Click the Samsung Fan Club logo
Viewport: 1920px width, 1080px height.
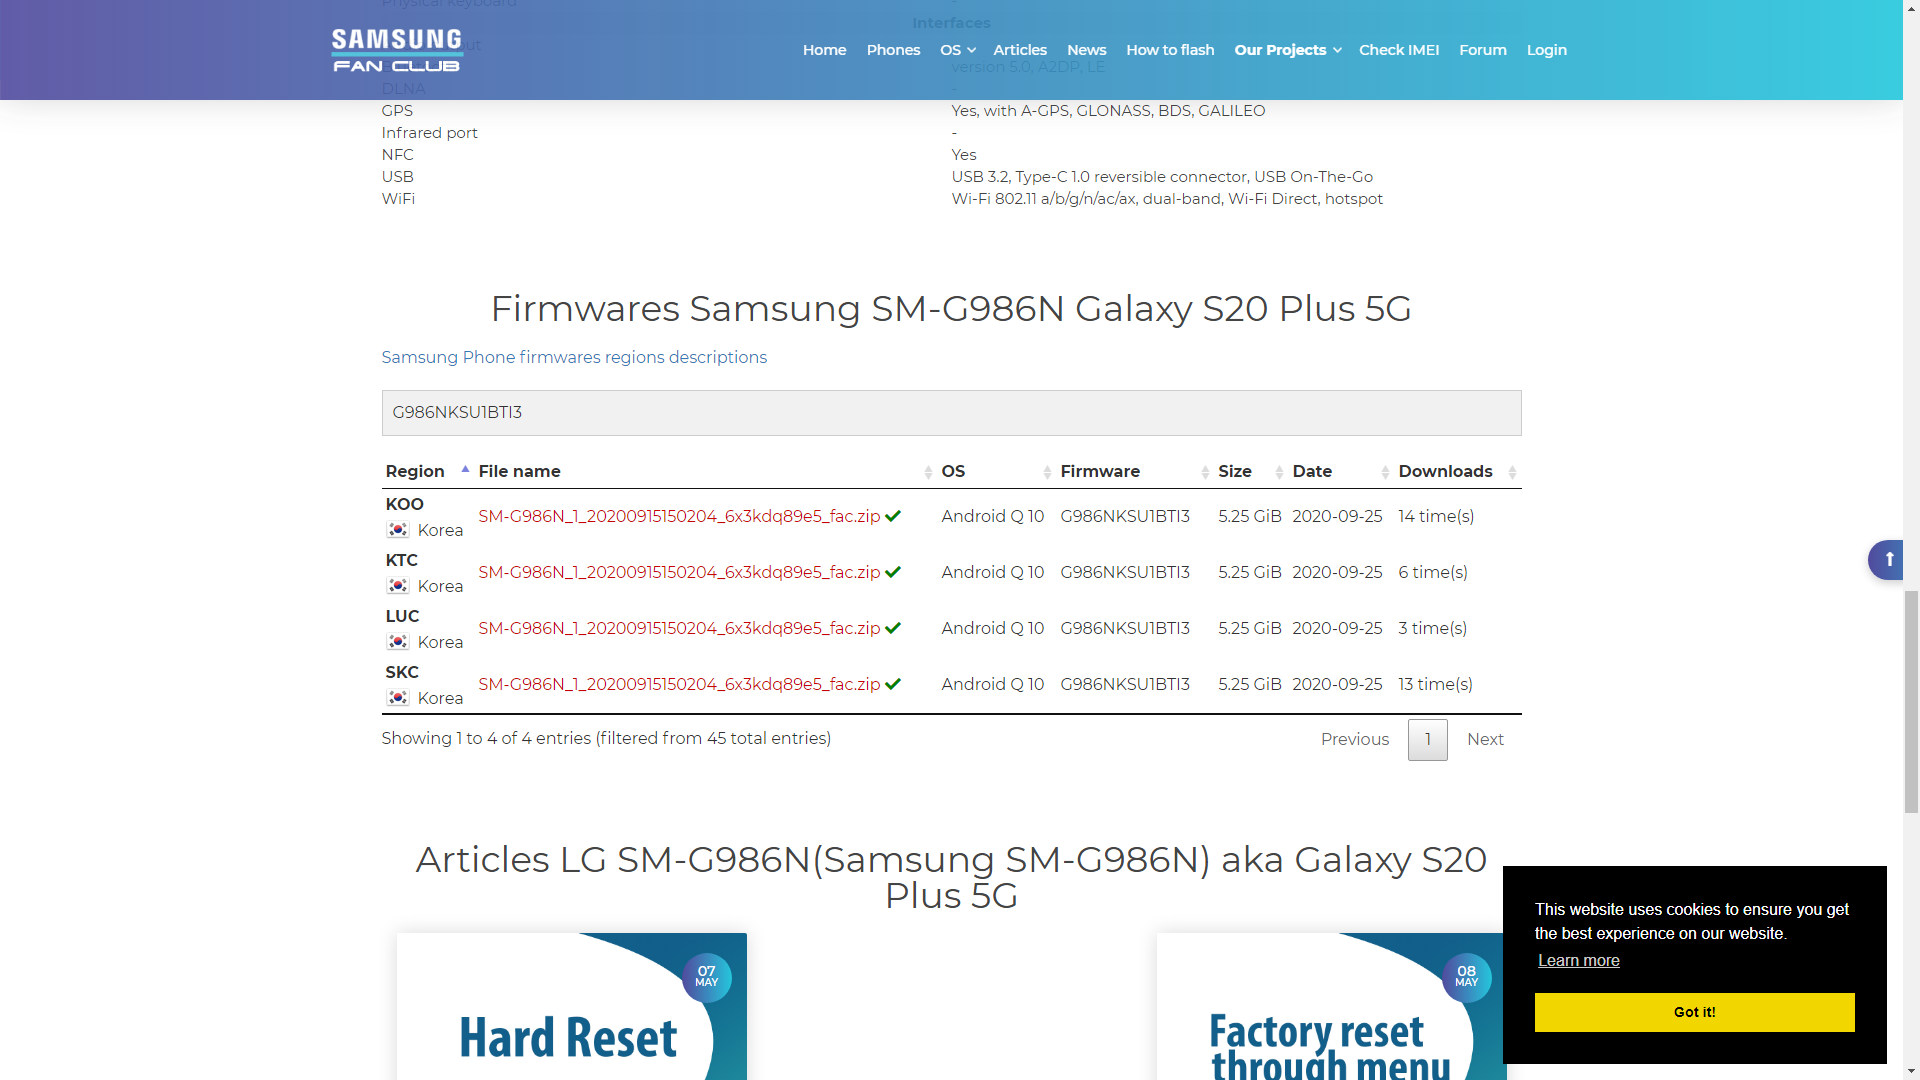[x=396, y=50]
